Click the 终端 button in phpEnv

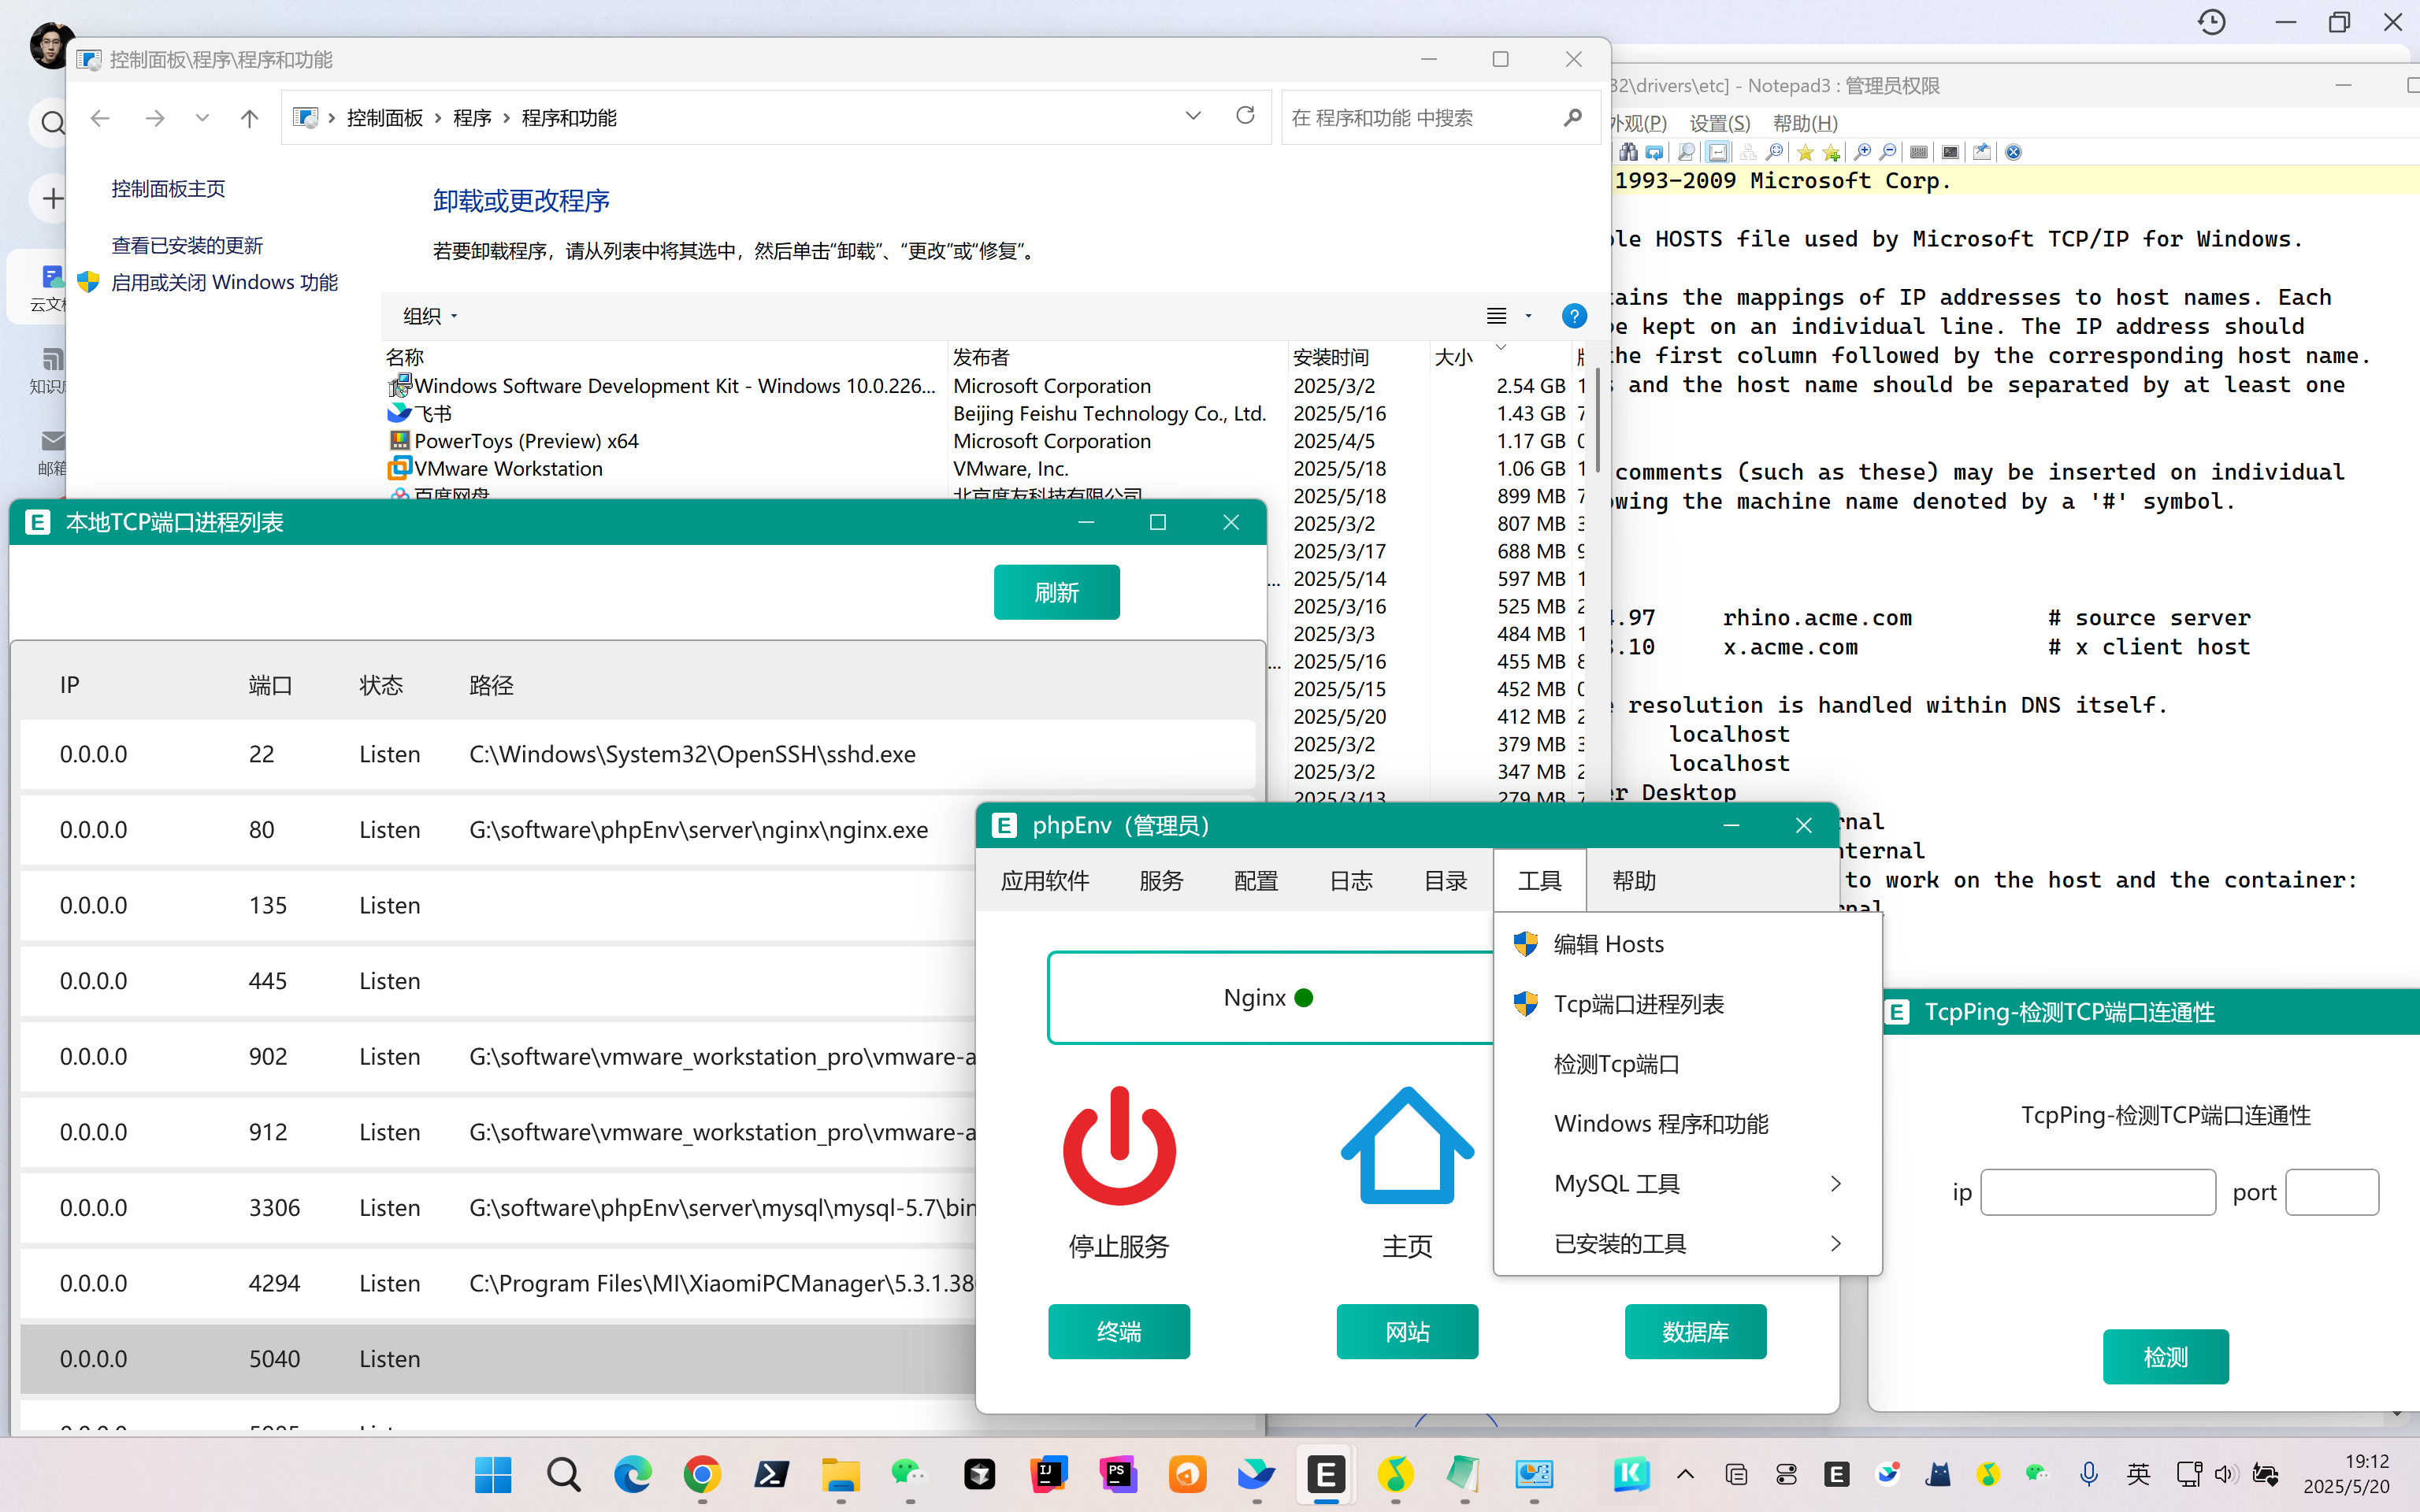coord(1119,1332)
